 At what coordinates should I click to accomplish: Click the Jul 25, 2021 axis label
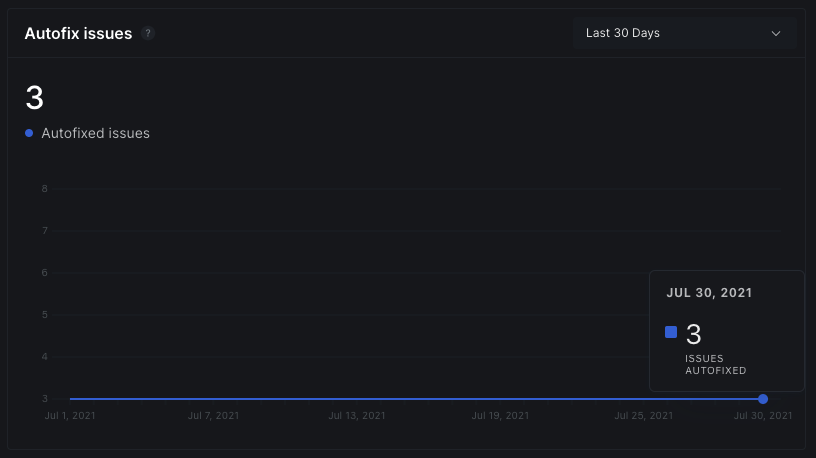click(643, 415)
